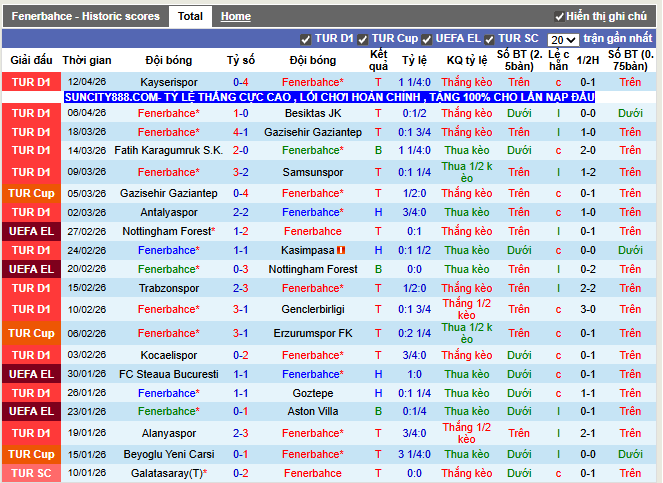Click the UEFA EL badge on 27/02/26 row
Viewport: 663px width, 483px height.
pyautogui.click(x=31, y=231)
